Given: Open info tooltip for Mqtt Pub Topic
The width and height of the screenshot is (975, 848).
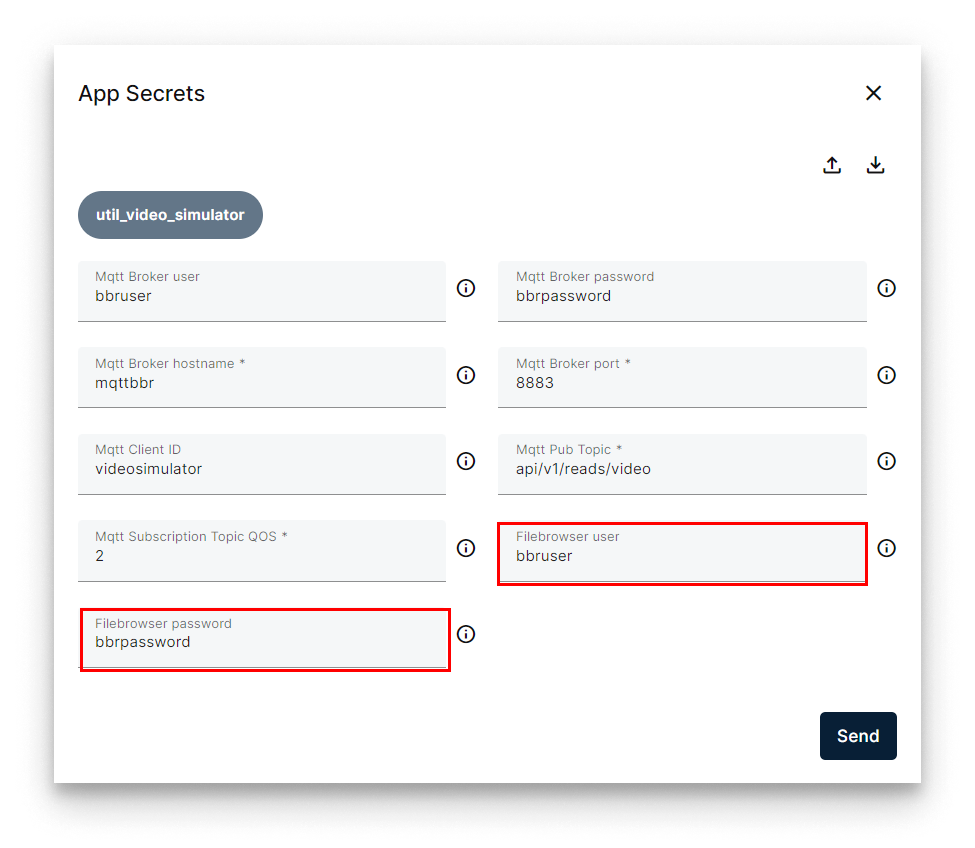Looking at the screenshot, I should [x=886, y=461].
